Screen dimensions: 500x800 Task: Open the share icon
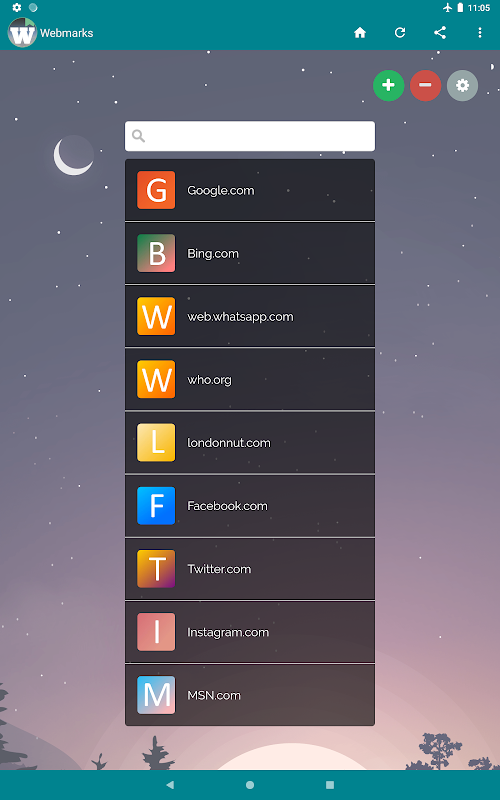click(440, 33)
